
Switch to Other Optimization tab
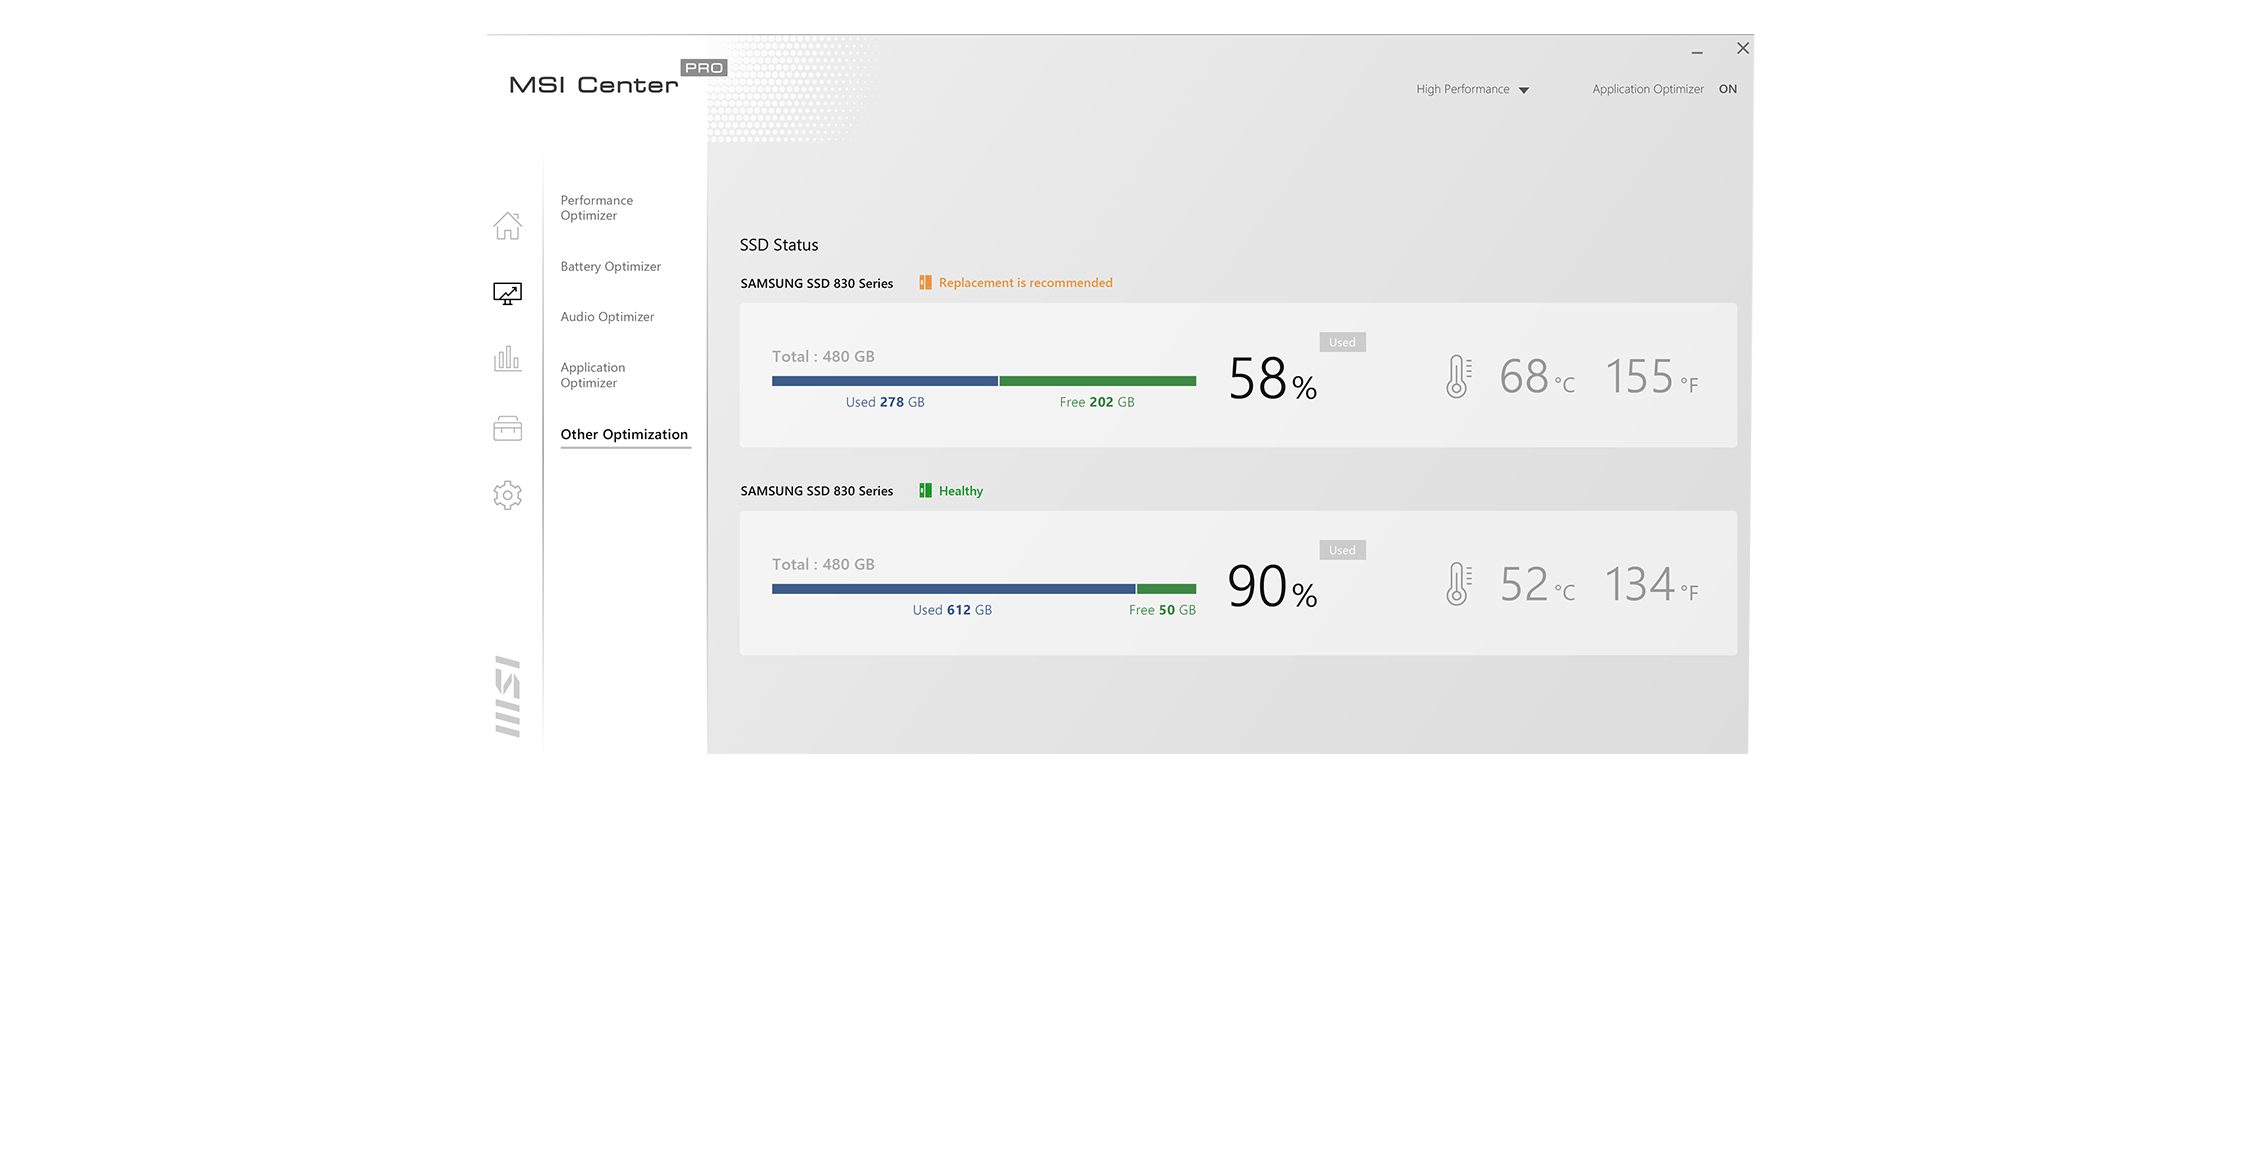624,435
